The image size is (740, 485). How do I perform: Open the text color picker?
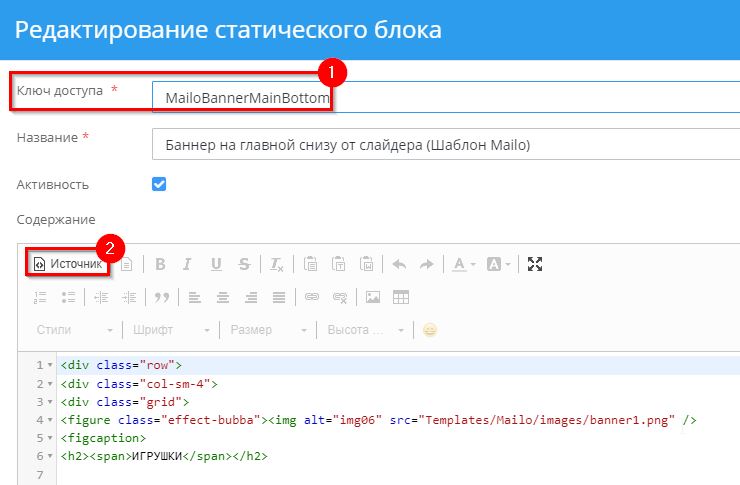click(463, 264)
